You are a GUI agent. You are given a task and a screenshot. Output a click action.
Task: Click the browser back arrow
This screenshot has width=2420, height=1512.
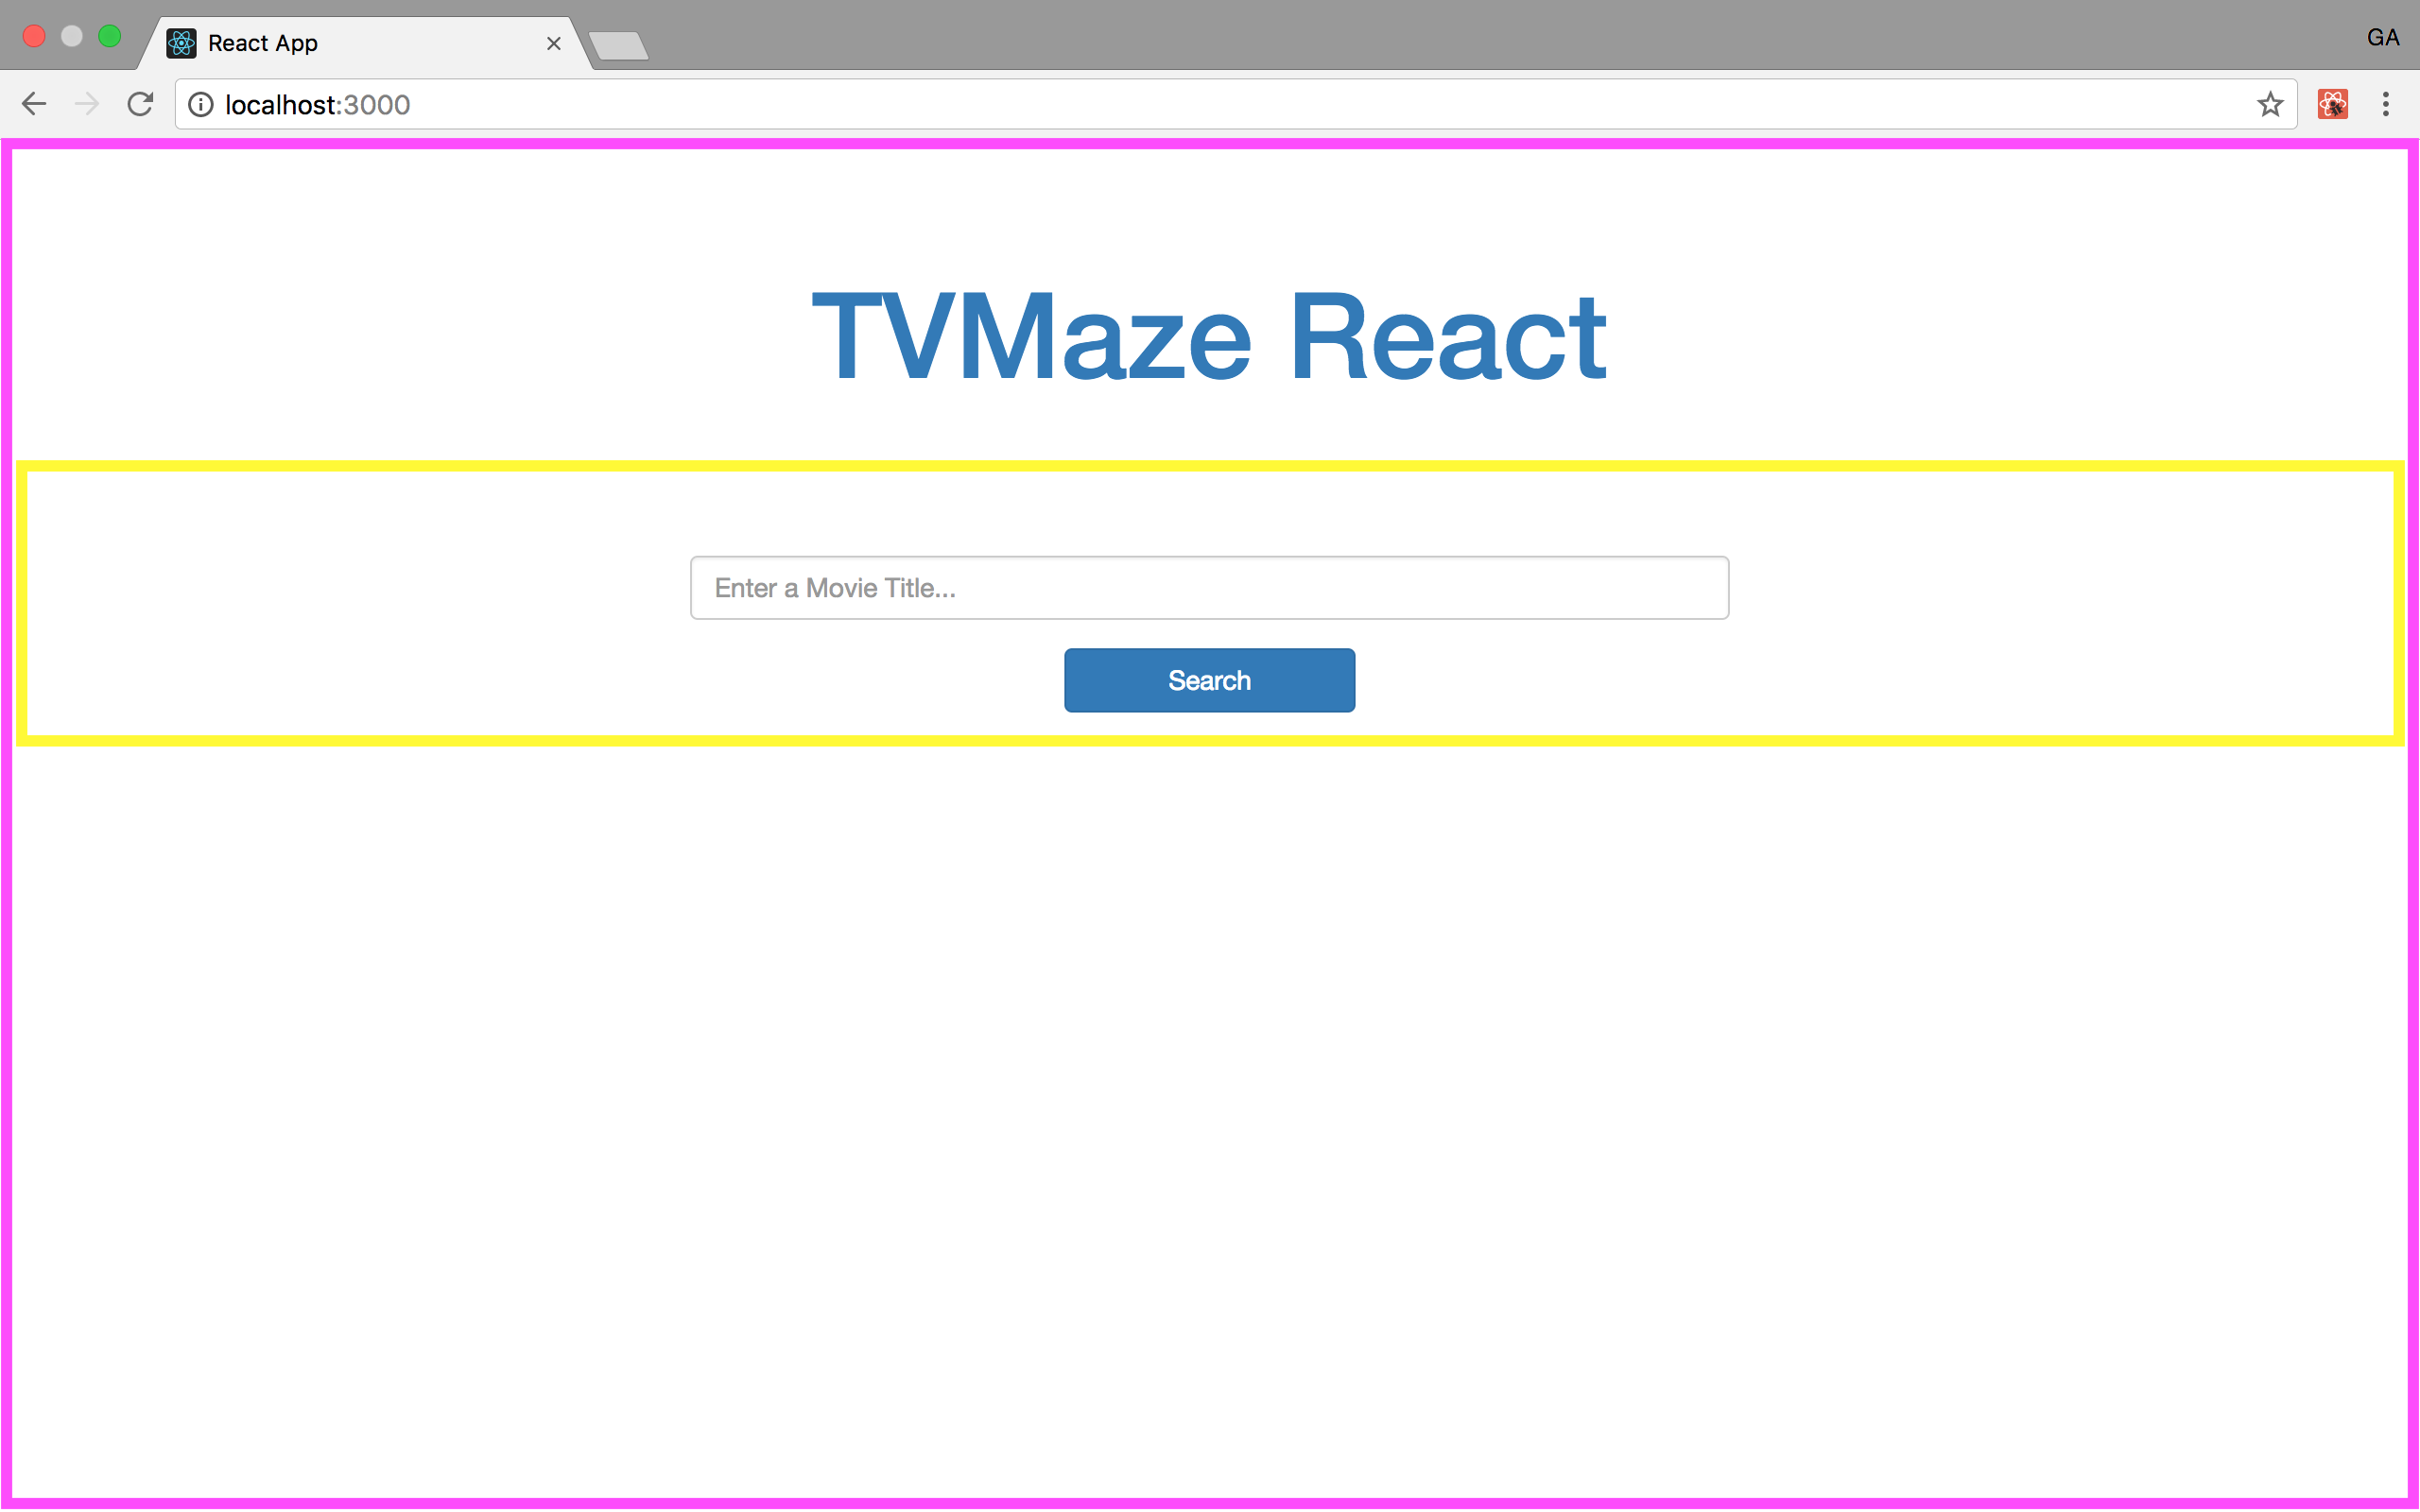tap(34, 104)
